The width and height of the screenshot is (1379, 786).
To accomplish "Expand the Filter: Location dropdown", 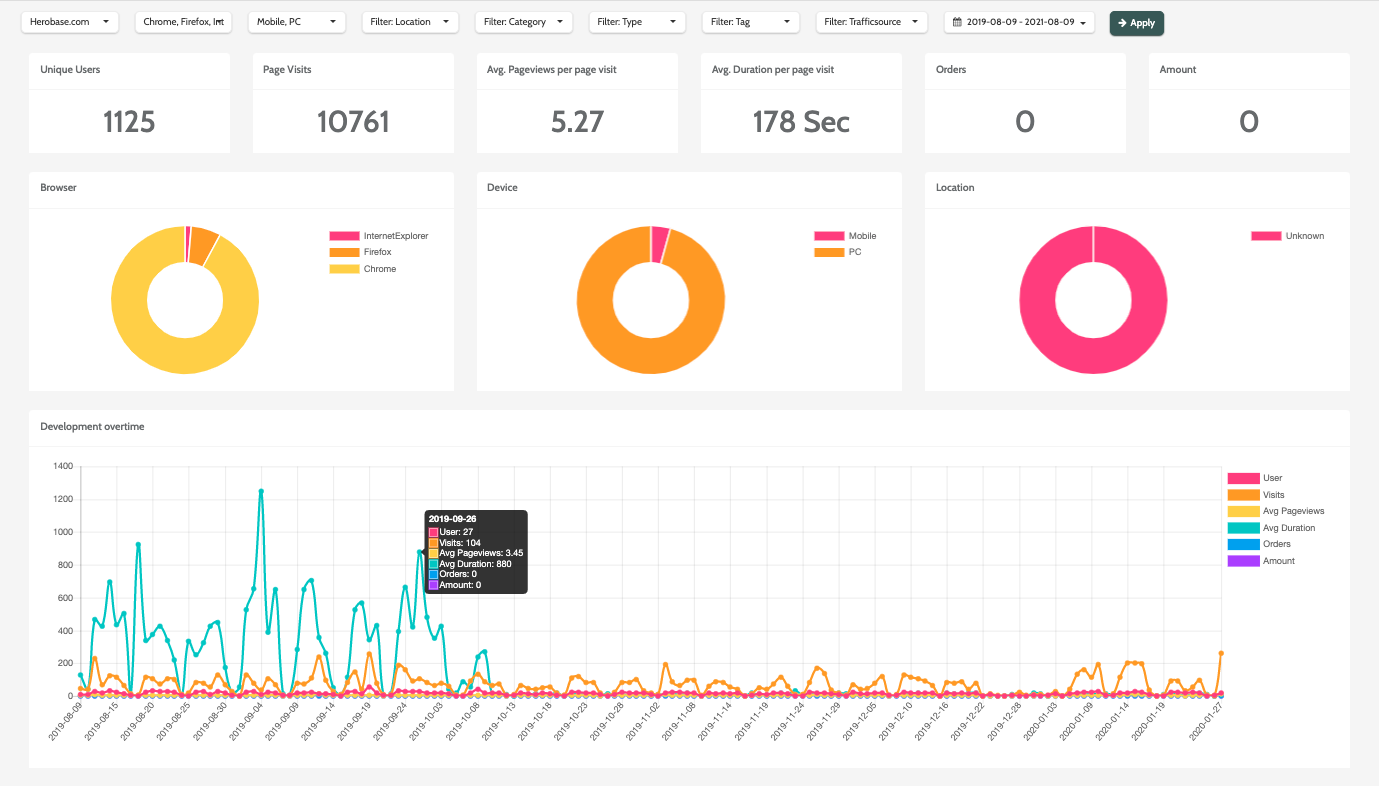I will coord(410,22).
